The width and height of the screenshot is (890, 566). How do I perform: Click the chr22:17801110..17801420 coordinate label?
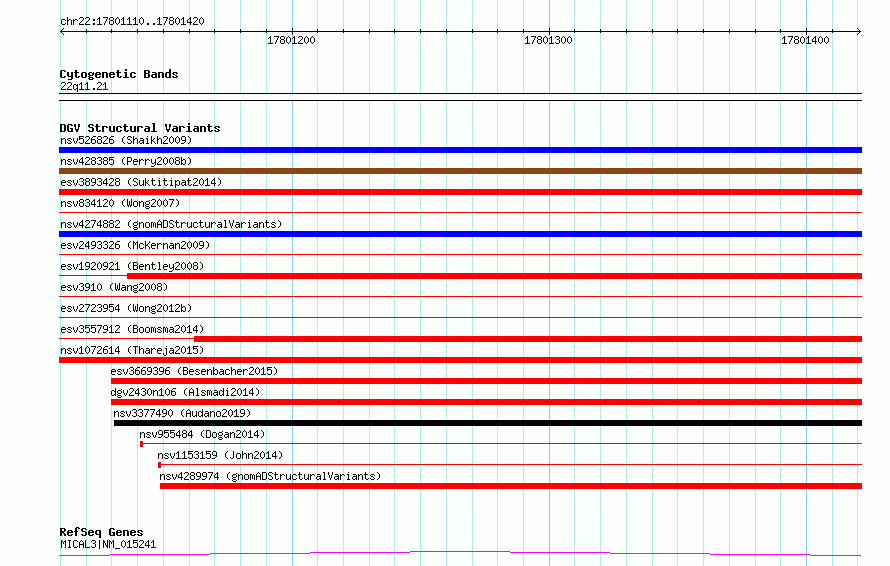pos(132,22)
